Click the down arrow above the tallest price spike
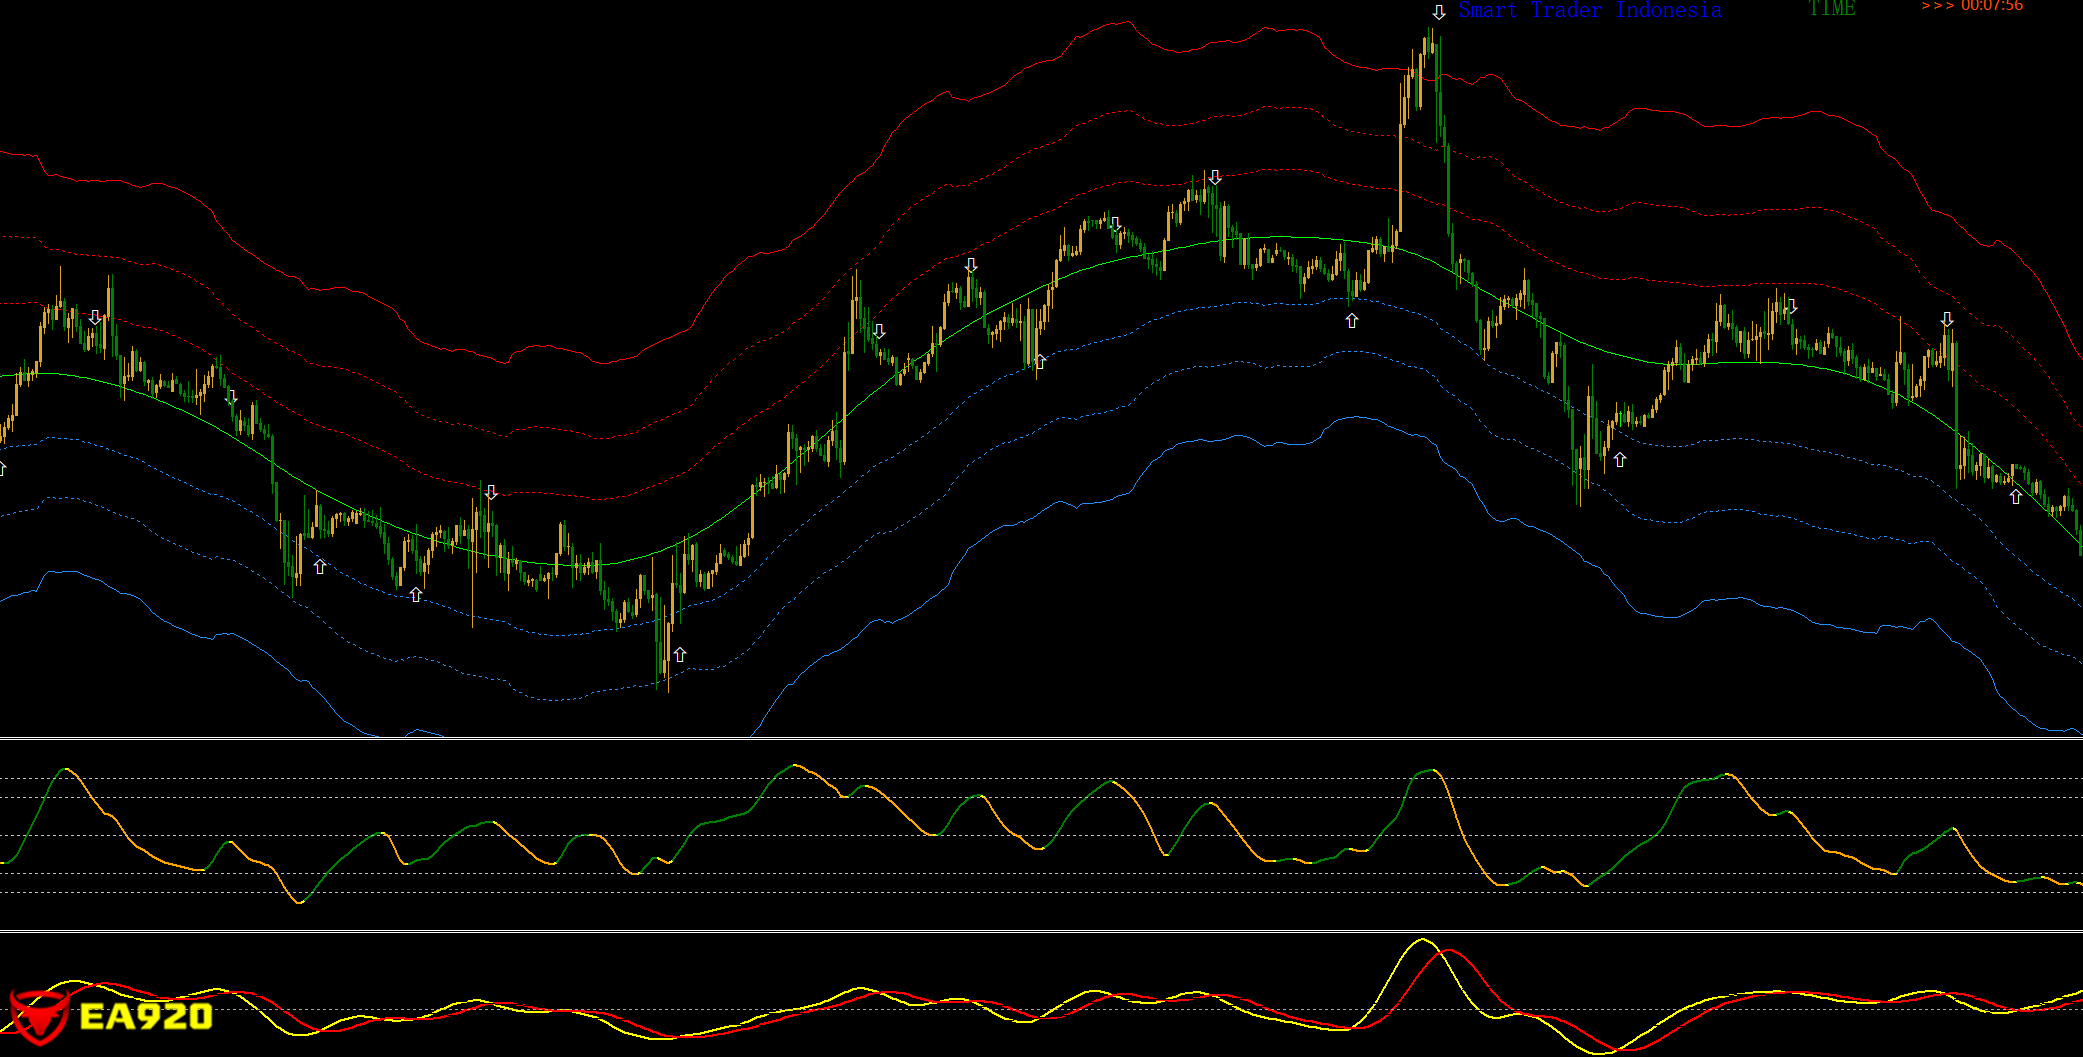The image size is (2083, 1057). click(1438, 12)
